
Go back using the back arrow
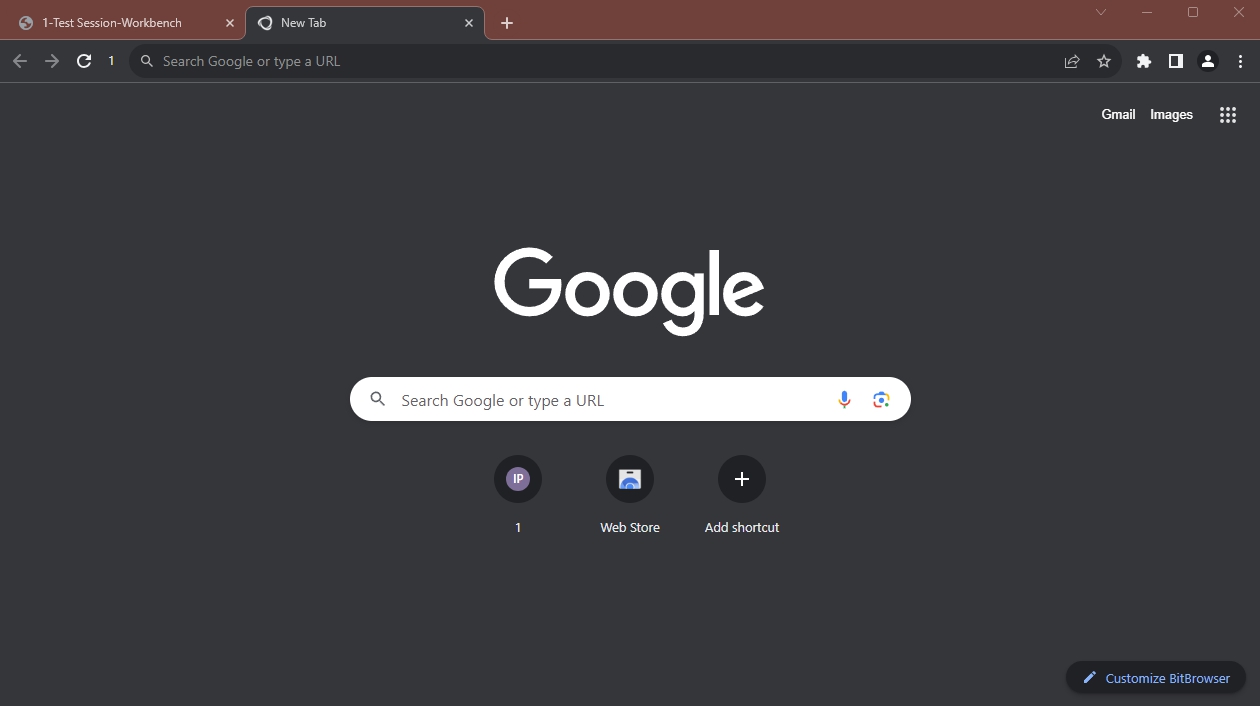click(20, 61)
